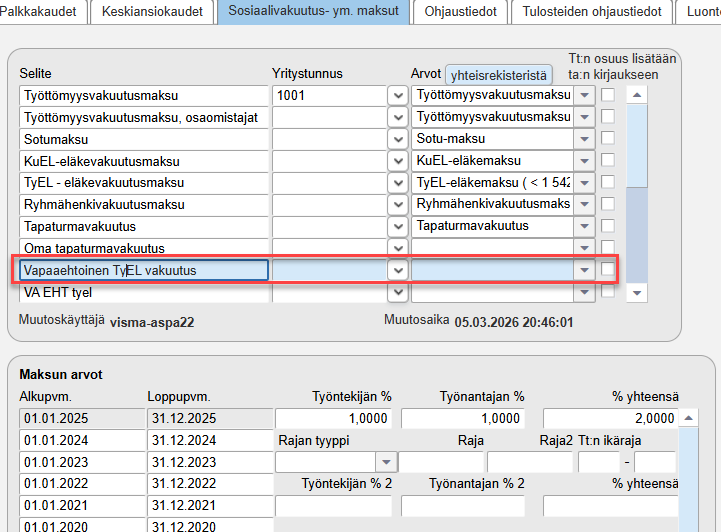
Task: Click the Tapaturmavakuutus Selite field
Action: pyautogui.click(x=143, y=227)
